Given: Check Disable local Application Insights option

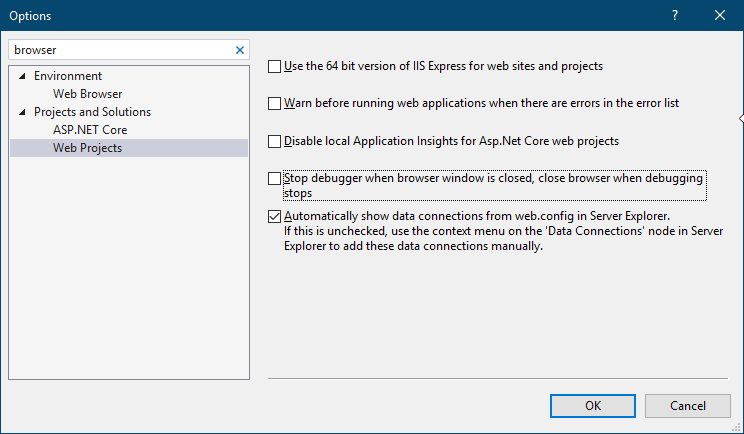Looking at the screenshot, I should pyautogui.click(x=275, y=142).
